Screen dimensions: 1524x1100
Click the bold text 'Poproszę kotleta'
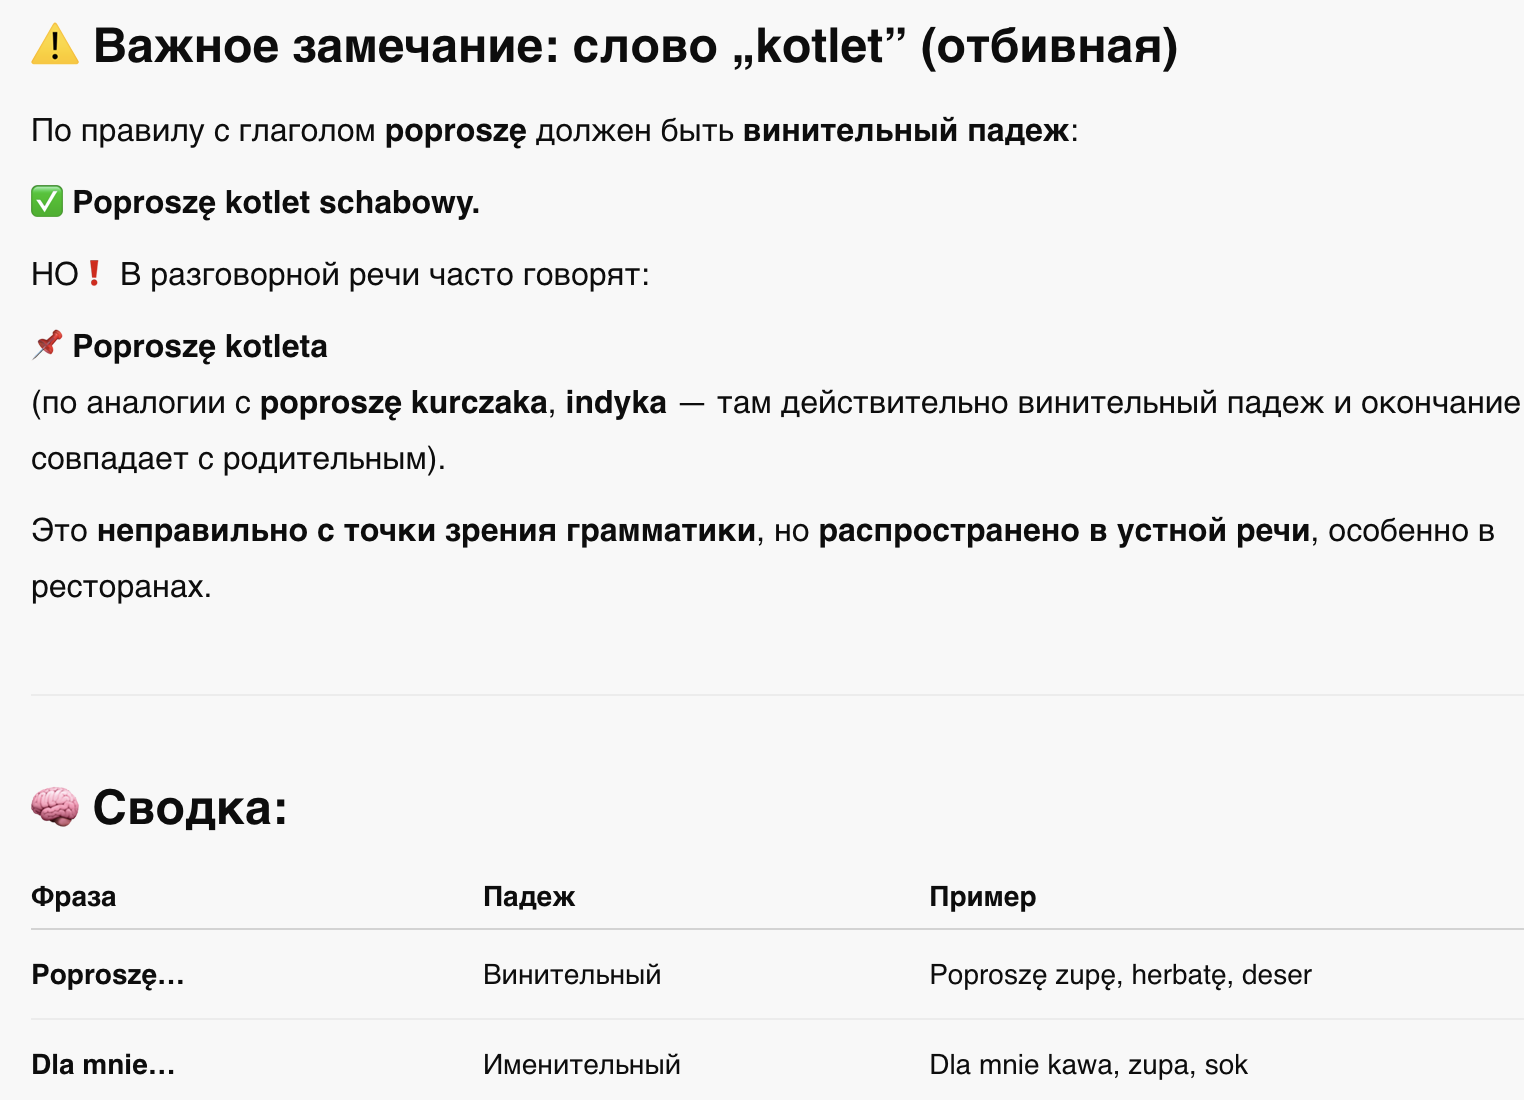coord(200,346)
